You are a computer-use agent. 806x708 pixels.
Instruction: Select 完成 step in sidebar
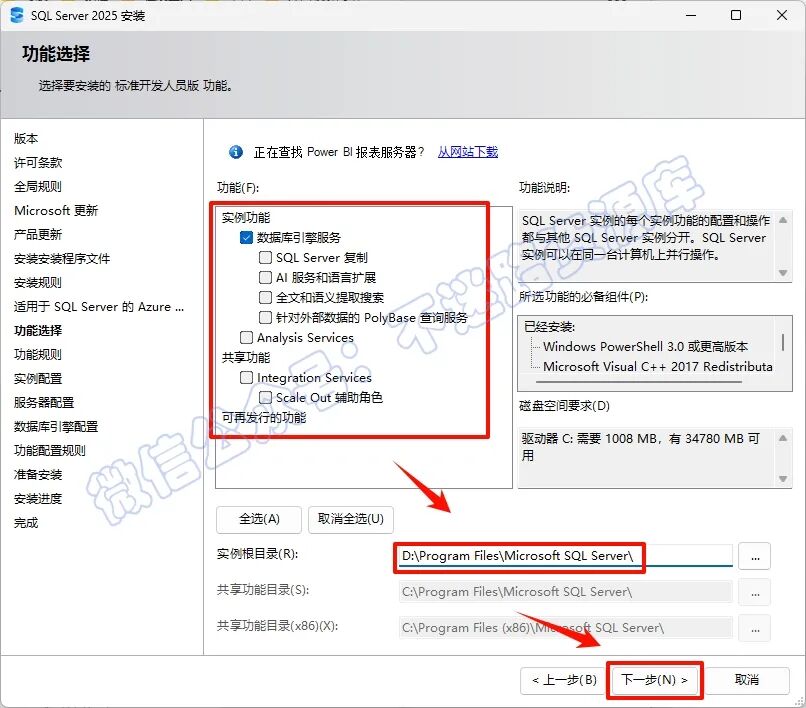(26, 522)
